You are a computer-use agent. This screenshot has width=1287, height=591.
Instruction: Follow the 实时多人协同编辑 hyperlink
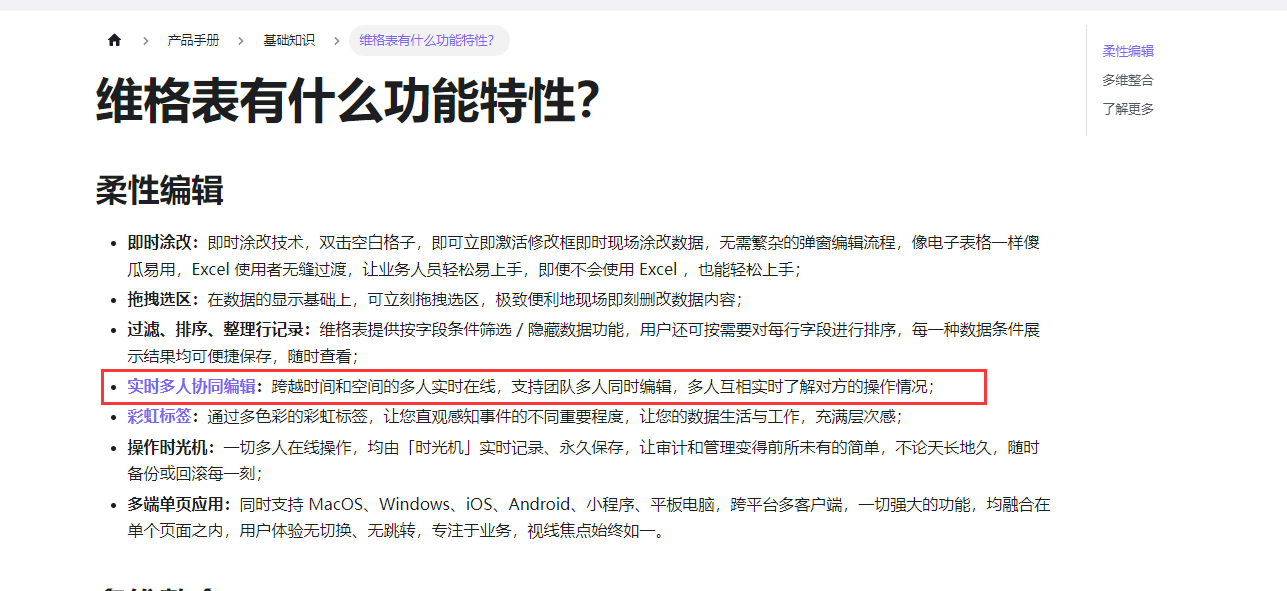point(191,386)
